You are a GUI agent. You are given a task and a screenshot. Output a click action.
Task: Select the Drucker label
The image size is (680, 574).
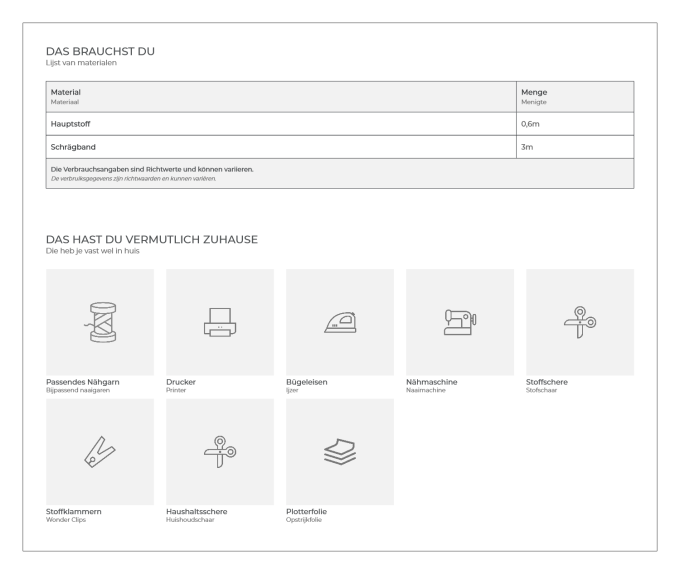(x=181, y=382)
